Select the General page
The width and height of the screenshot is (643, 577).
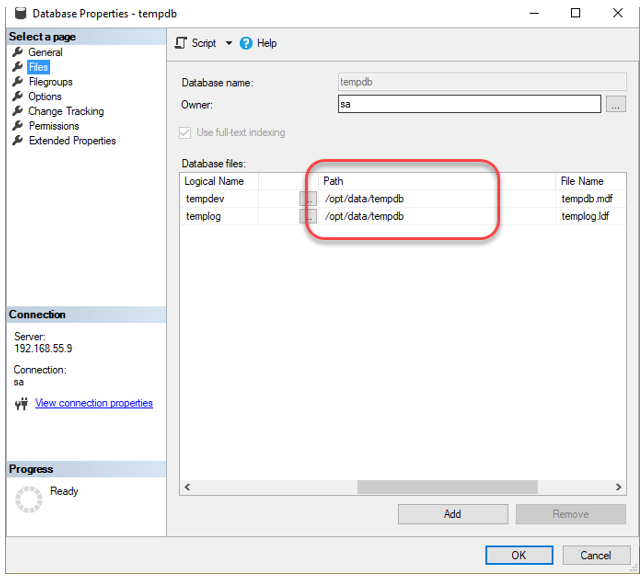pos(45,52)
